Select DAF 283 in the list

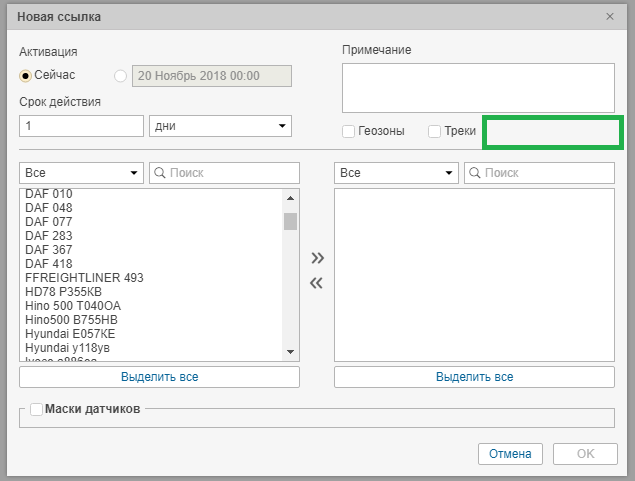point(49,236)
